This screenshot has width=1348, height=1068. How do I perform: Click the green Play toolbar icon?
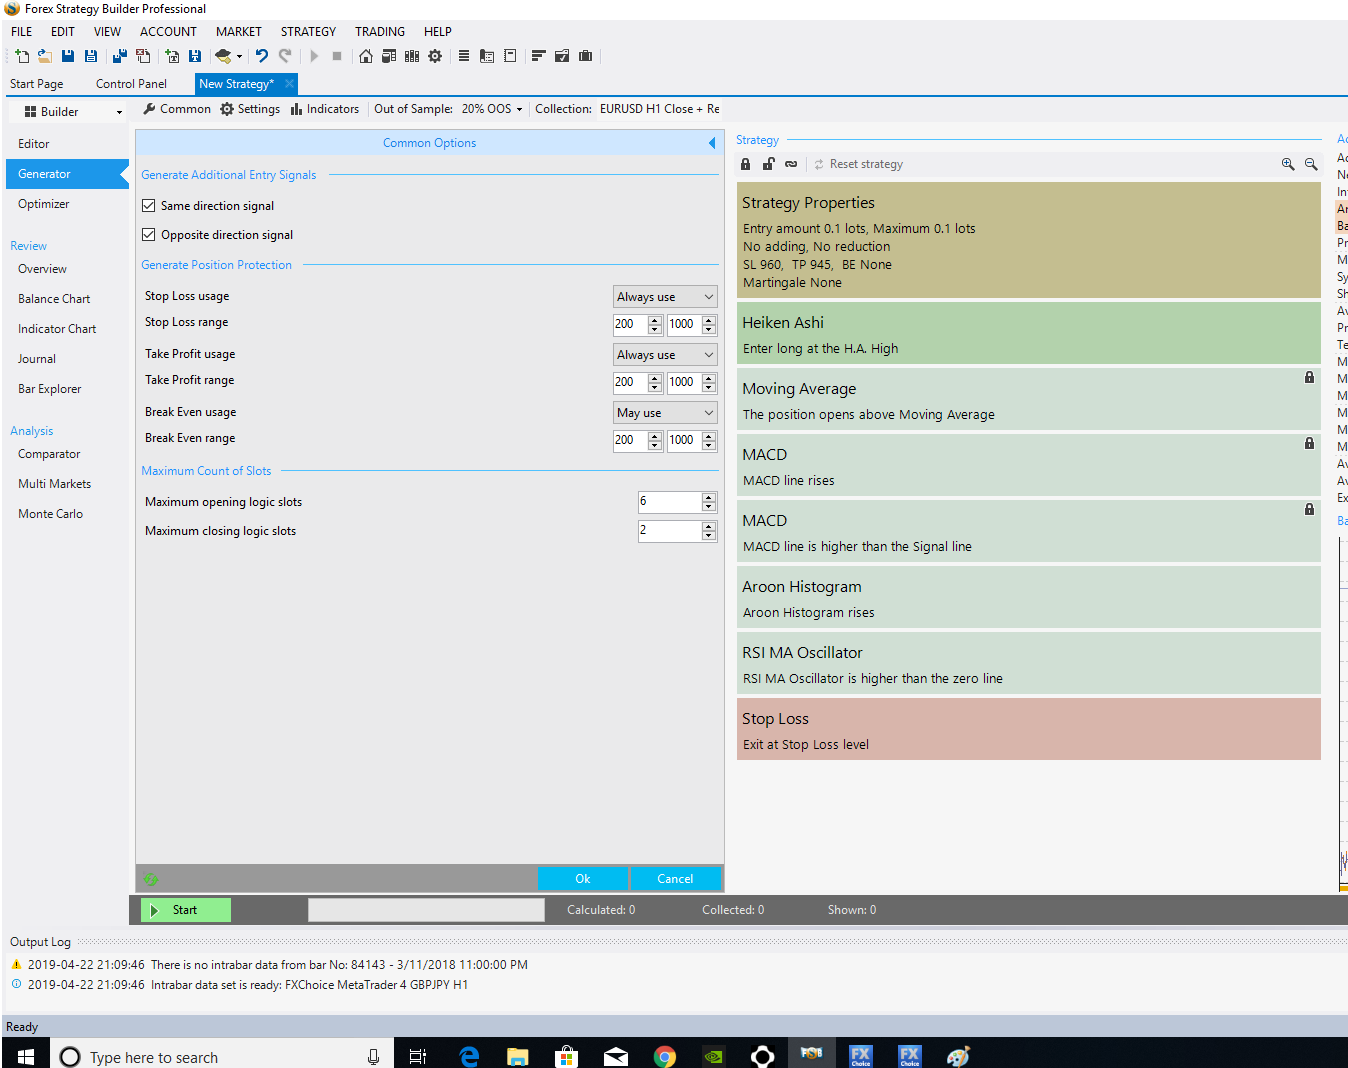pos(314,56)
